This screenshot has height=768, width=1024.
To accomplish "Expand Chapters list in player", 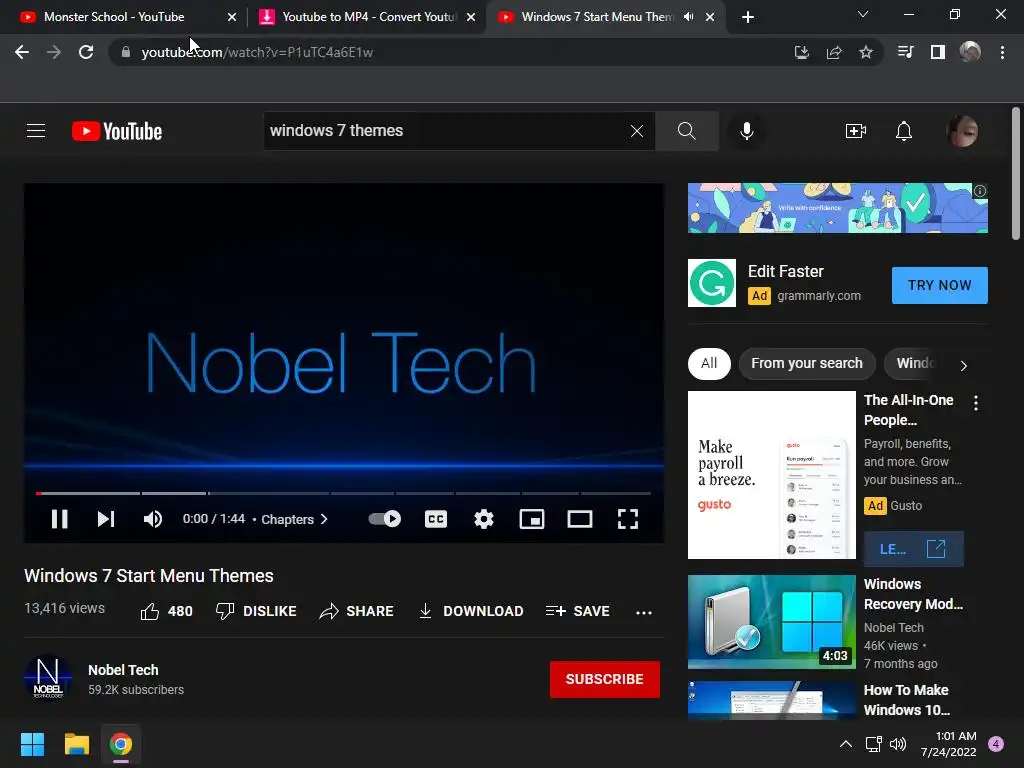I will point(295,519).
